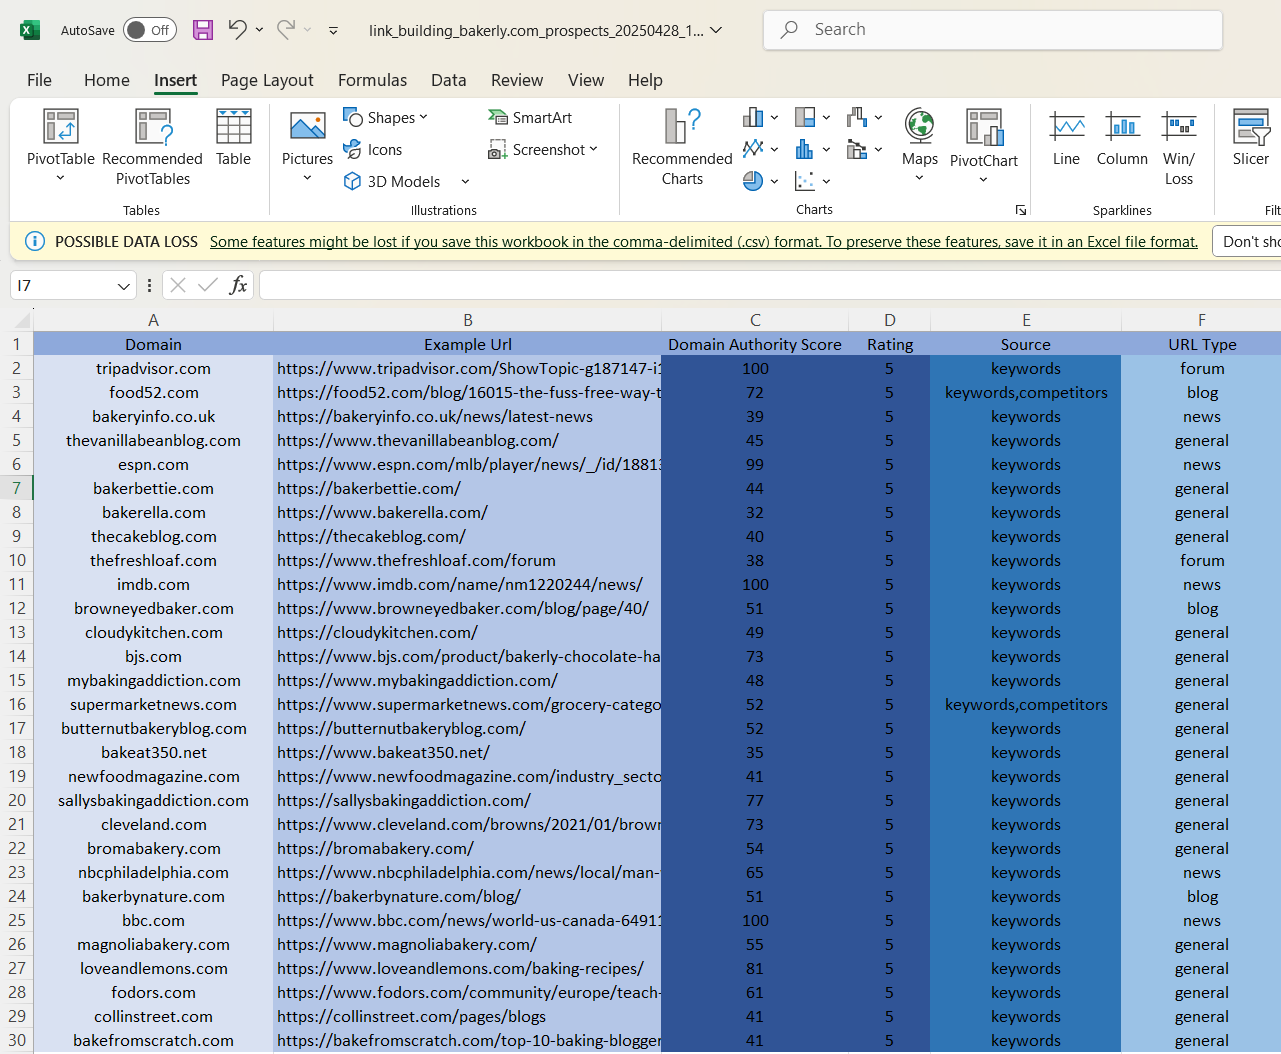1281x1054 pixels.
Task: Insert a pie or doughnut chart
Action: point(760,181)
